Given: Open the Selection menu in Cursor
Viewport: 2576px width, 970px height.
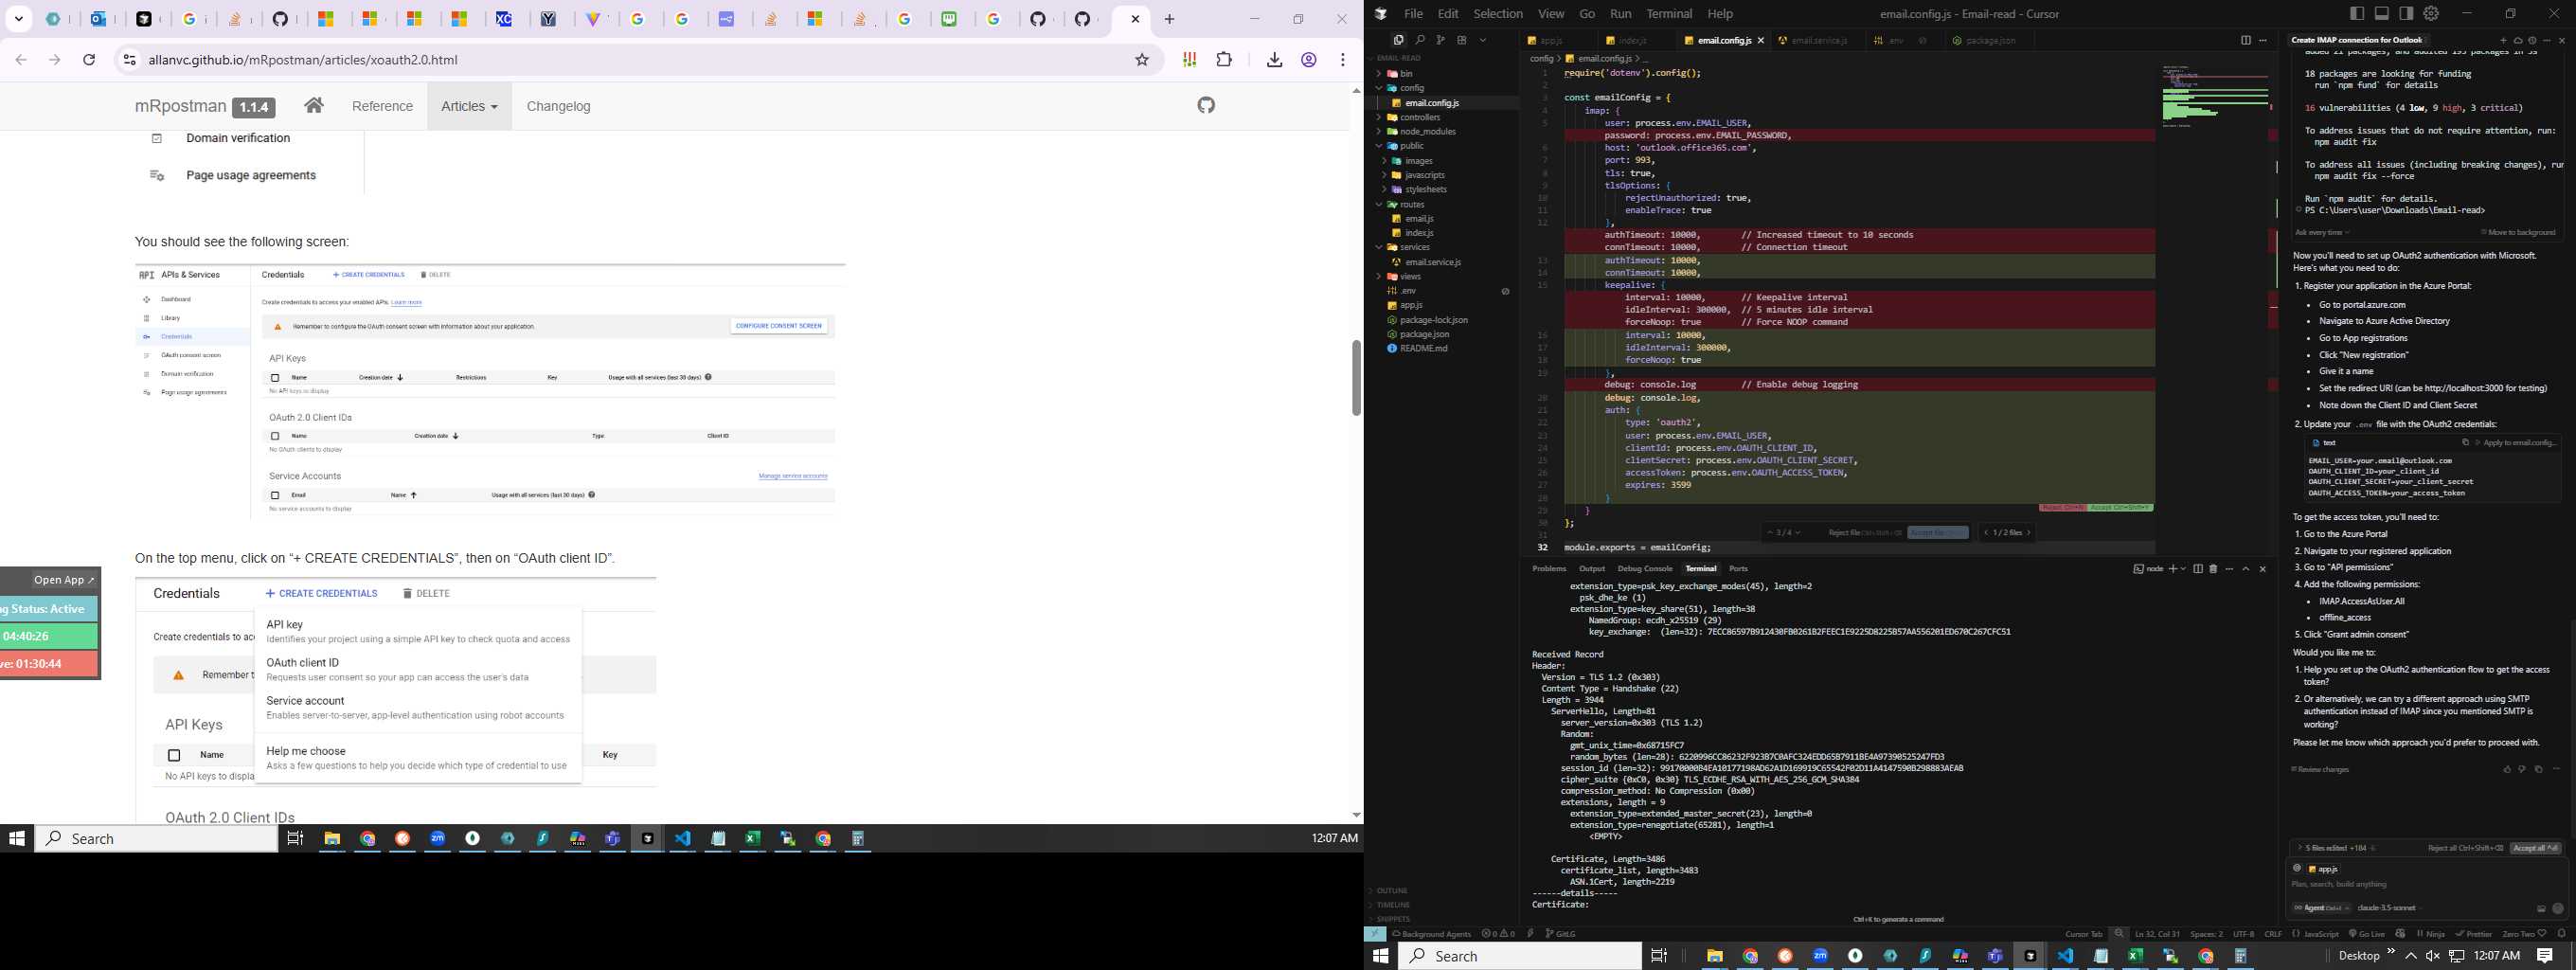Looking at the screenshot, I should coord(1498,14).
